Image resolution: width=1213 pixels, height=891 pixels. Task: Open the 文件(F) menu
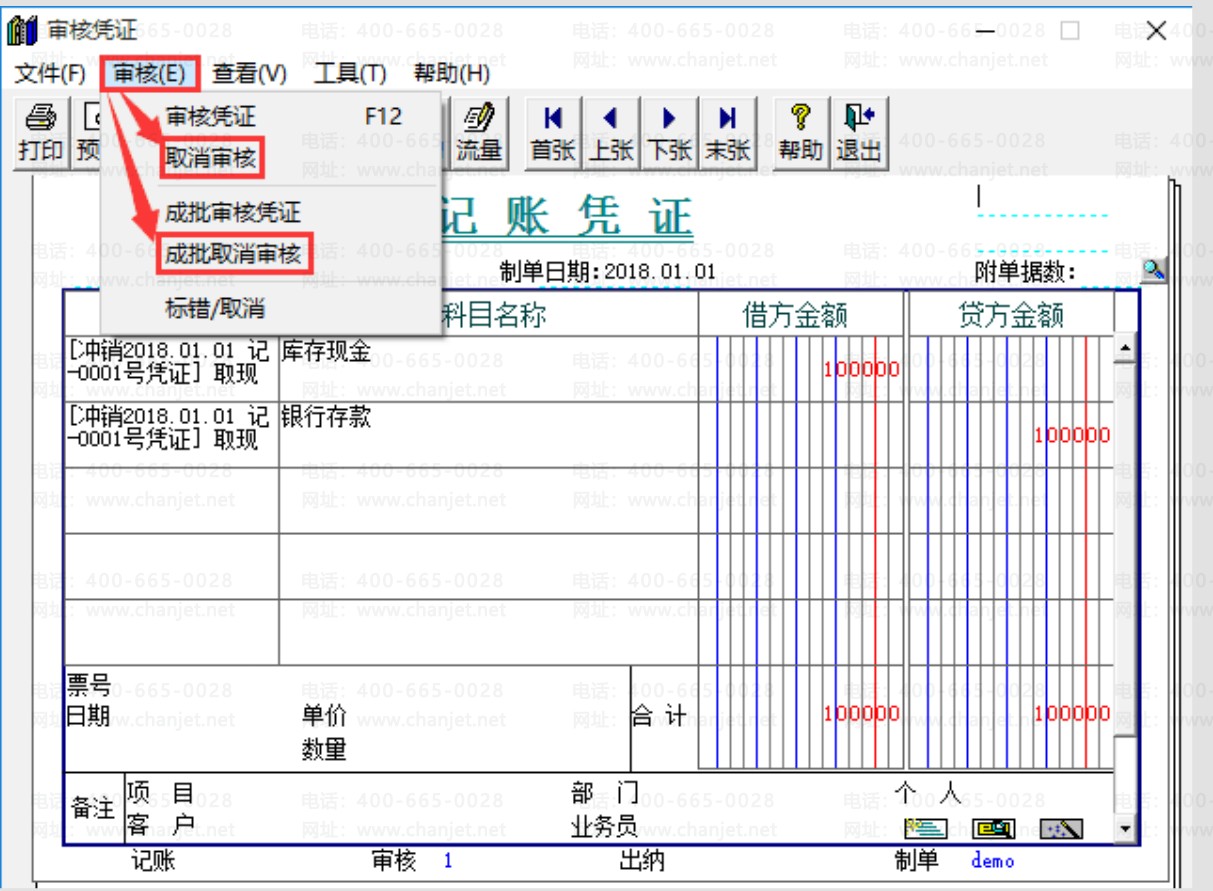[51, 73]
